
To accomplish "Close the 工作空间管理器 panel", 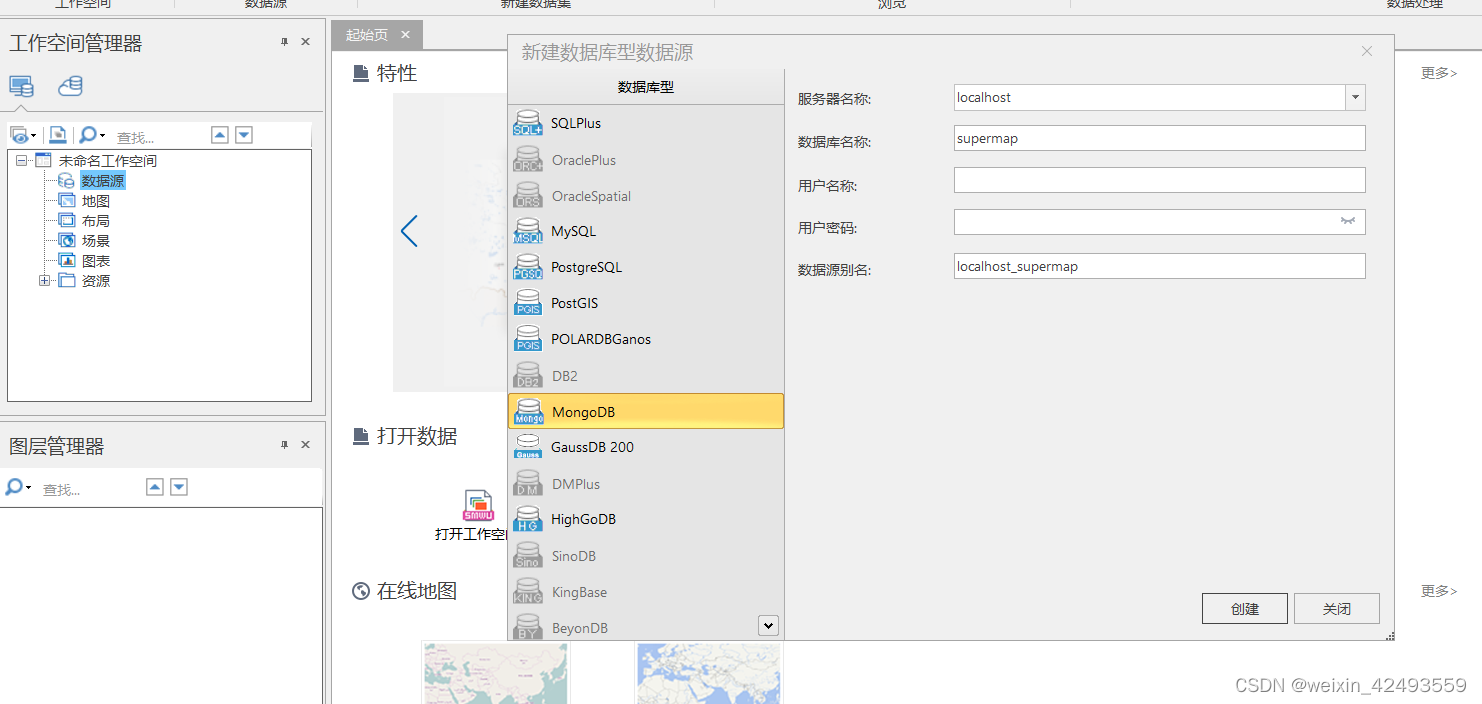I will (306, 42).
